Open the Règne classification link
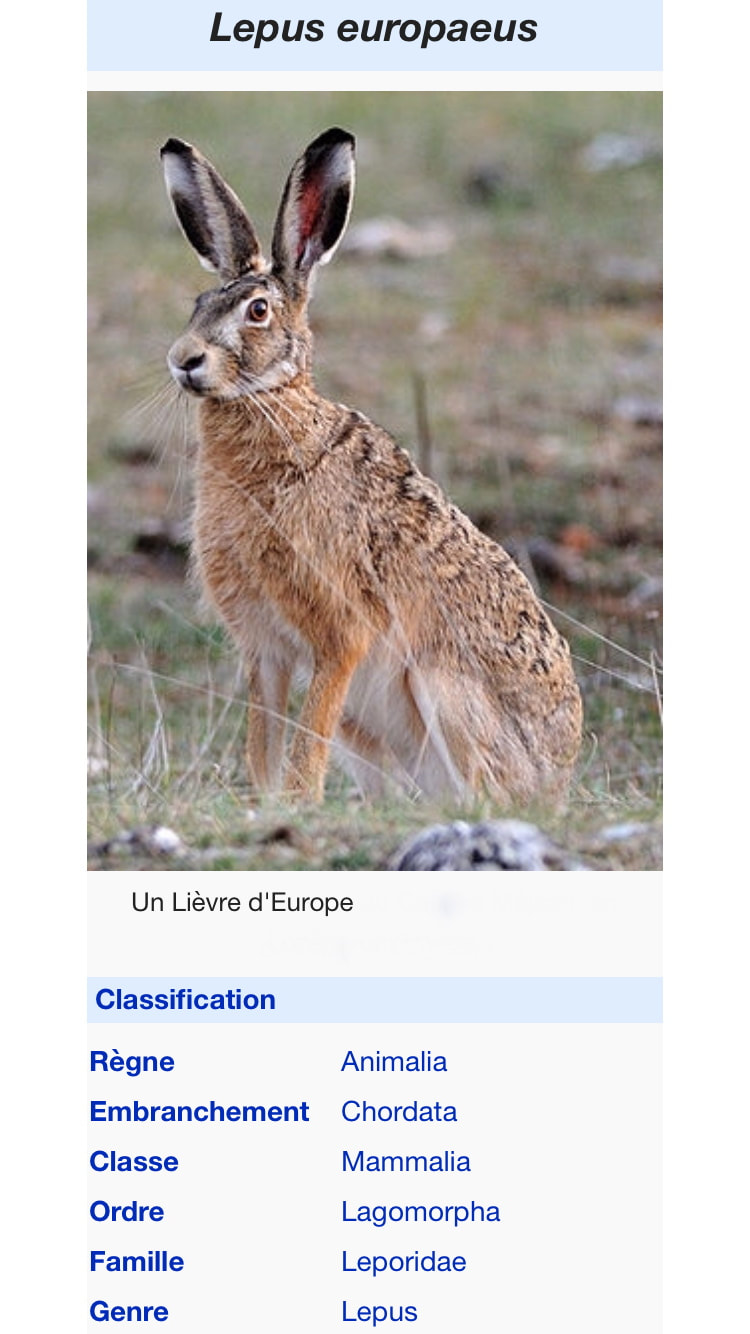 (132, 1061)
